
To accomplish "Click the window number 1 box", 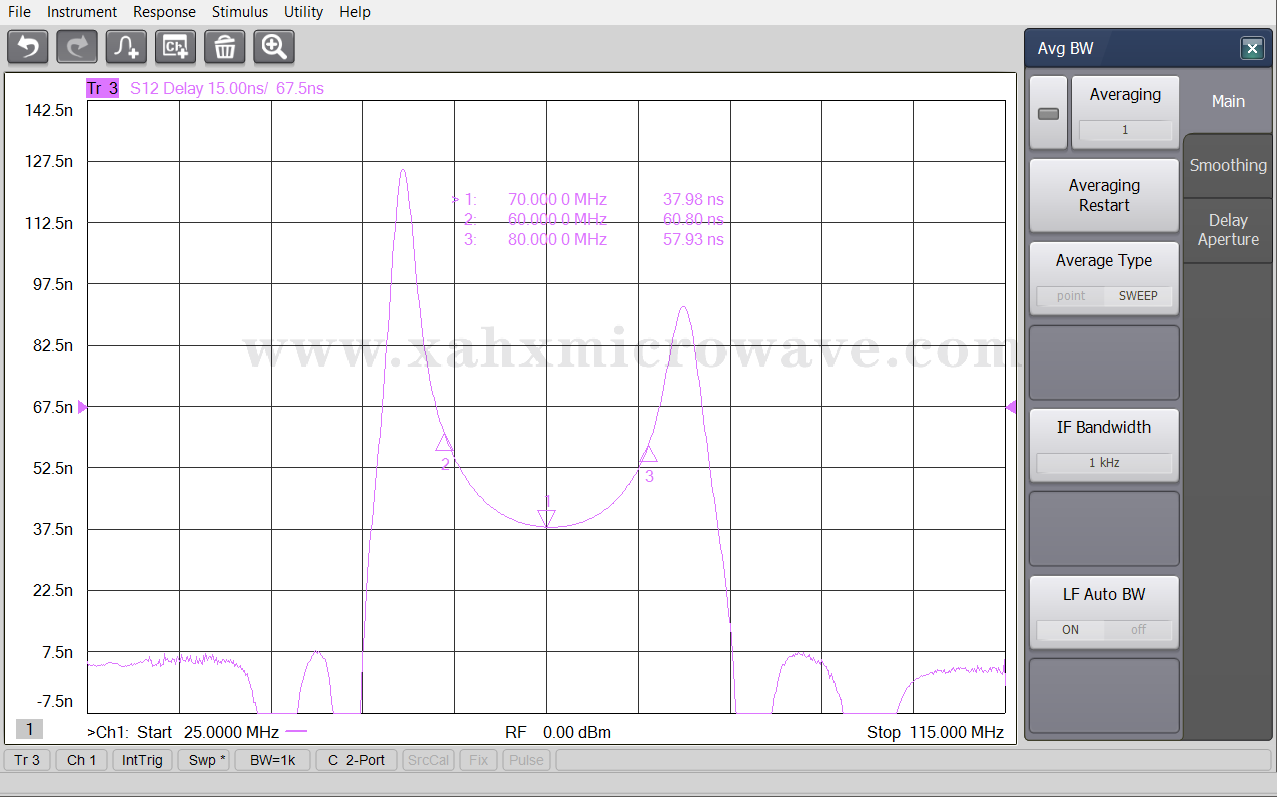I will (x=29, y=729).
